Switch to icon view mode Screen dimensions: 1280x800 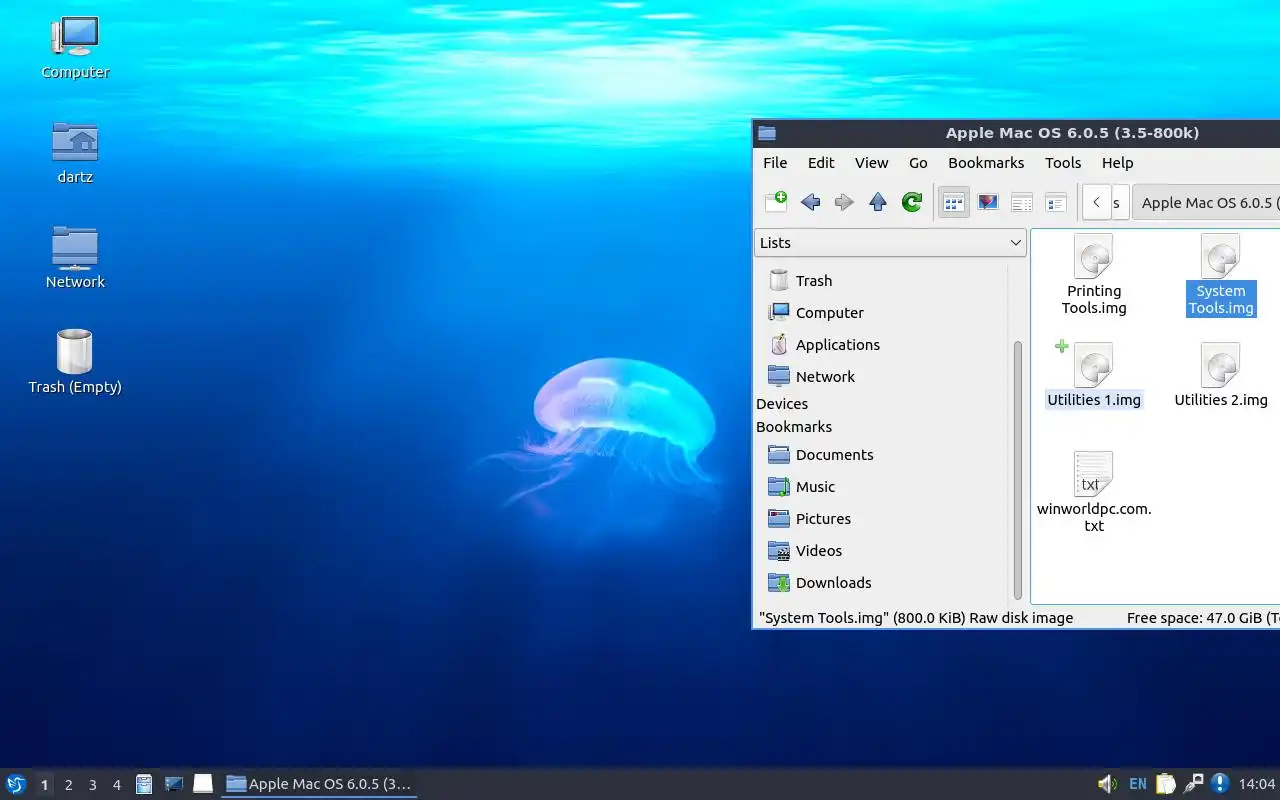pos(954,202)
